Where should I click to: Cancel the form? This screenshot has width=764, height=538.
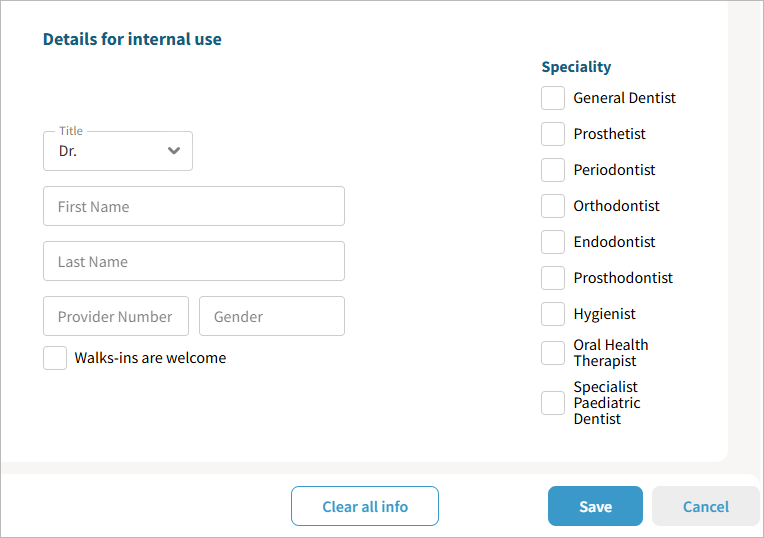(x=706, y=506)
